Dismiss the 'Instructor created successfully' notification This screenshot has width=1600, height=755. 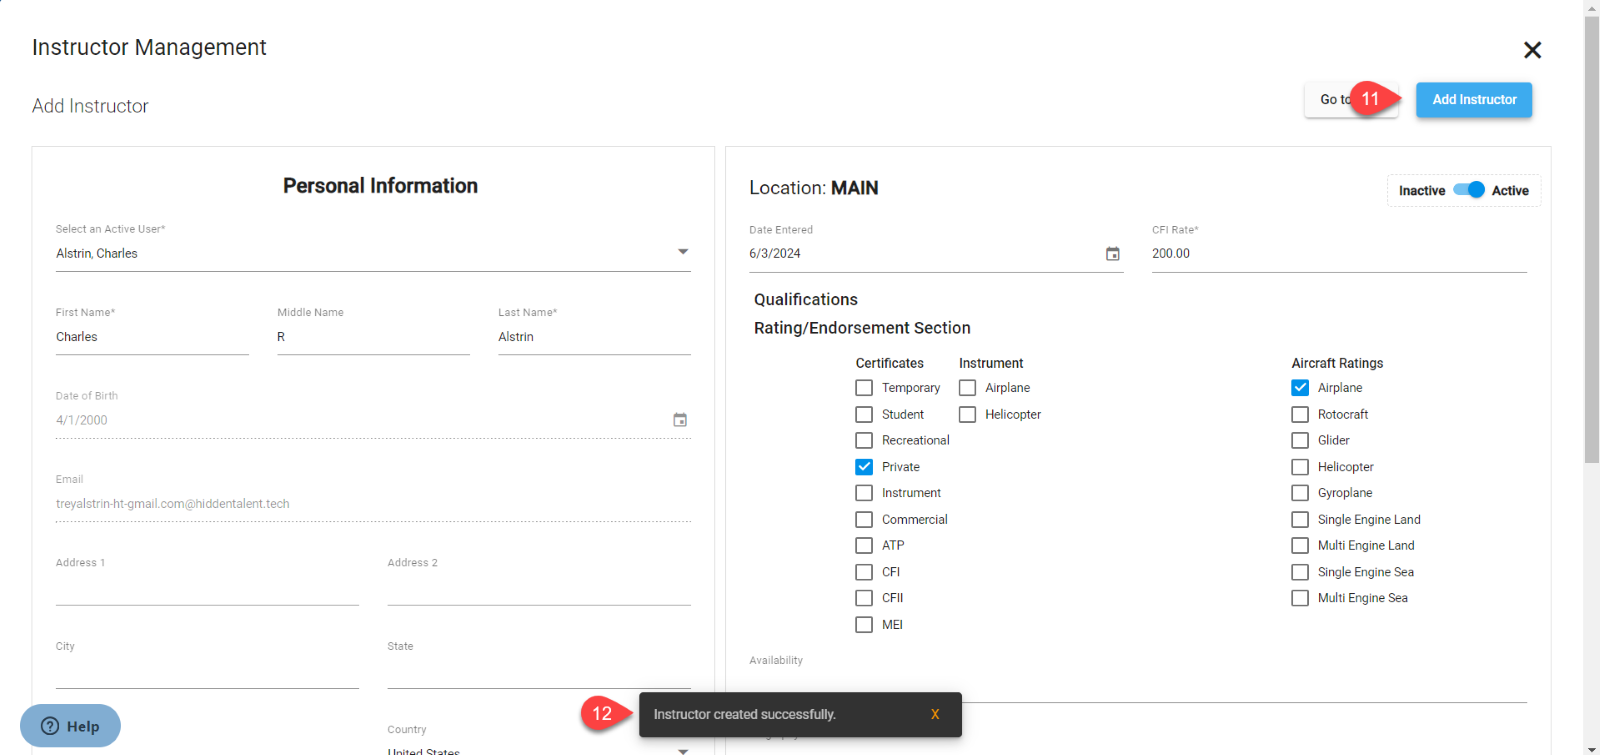[x=934, y=714]
